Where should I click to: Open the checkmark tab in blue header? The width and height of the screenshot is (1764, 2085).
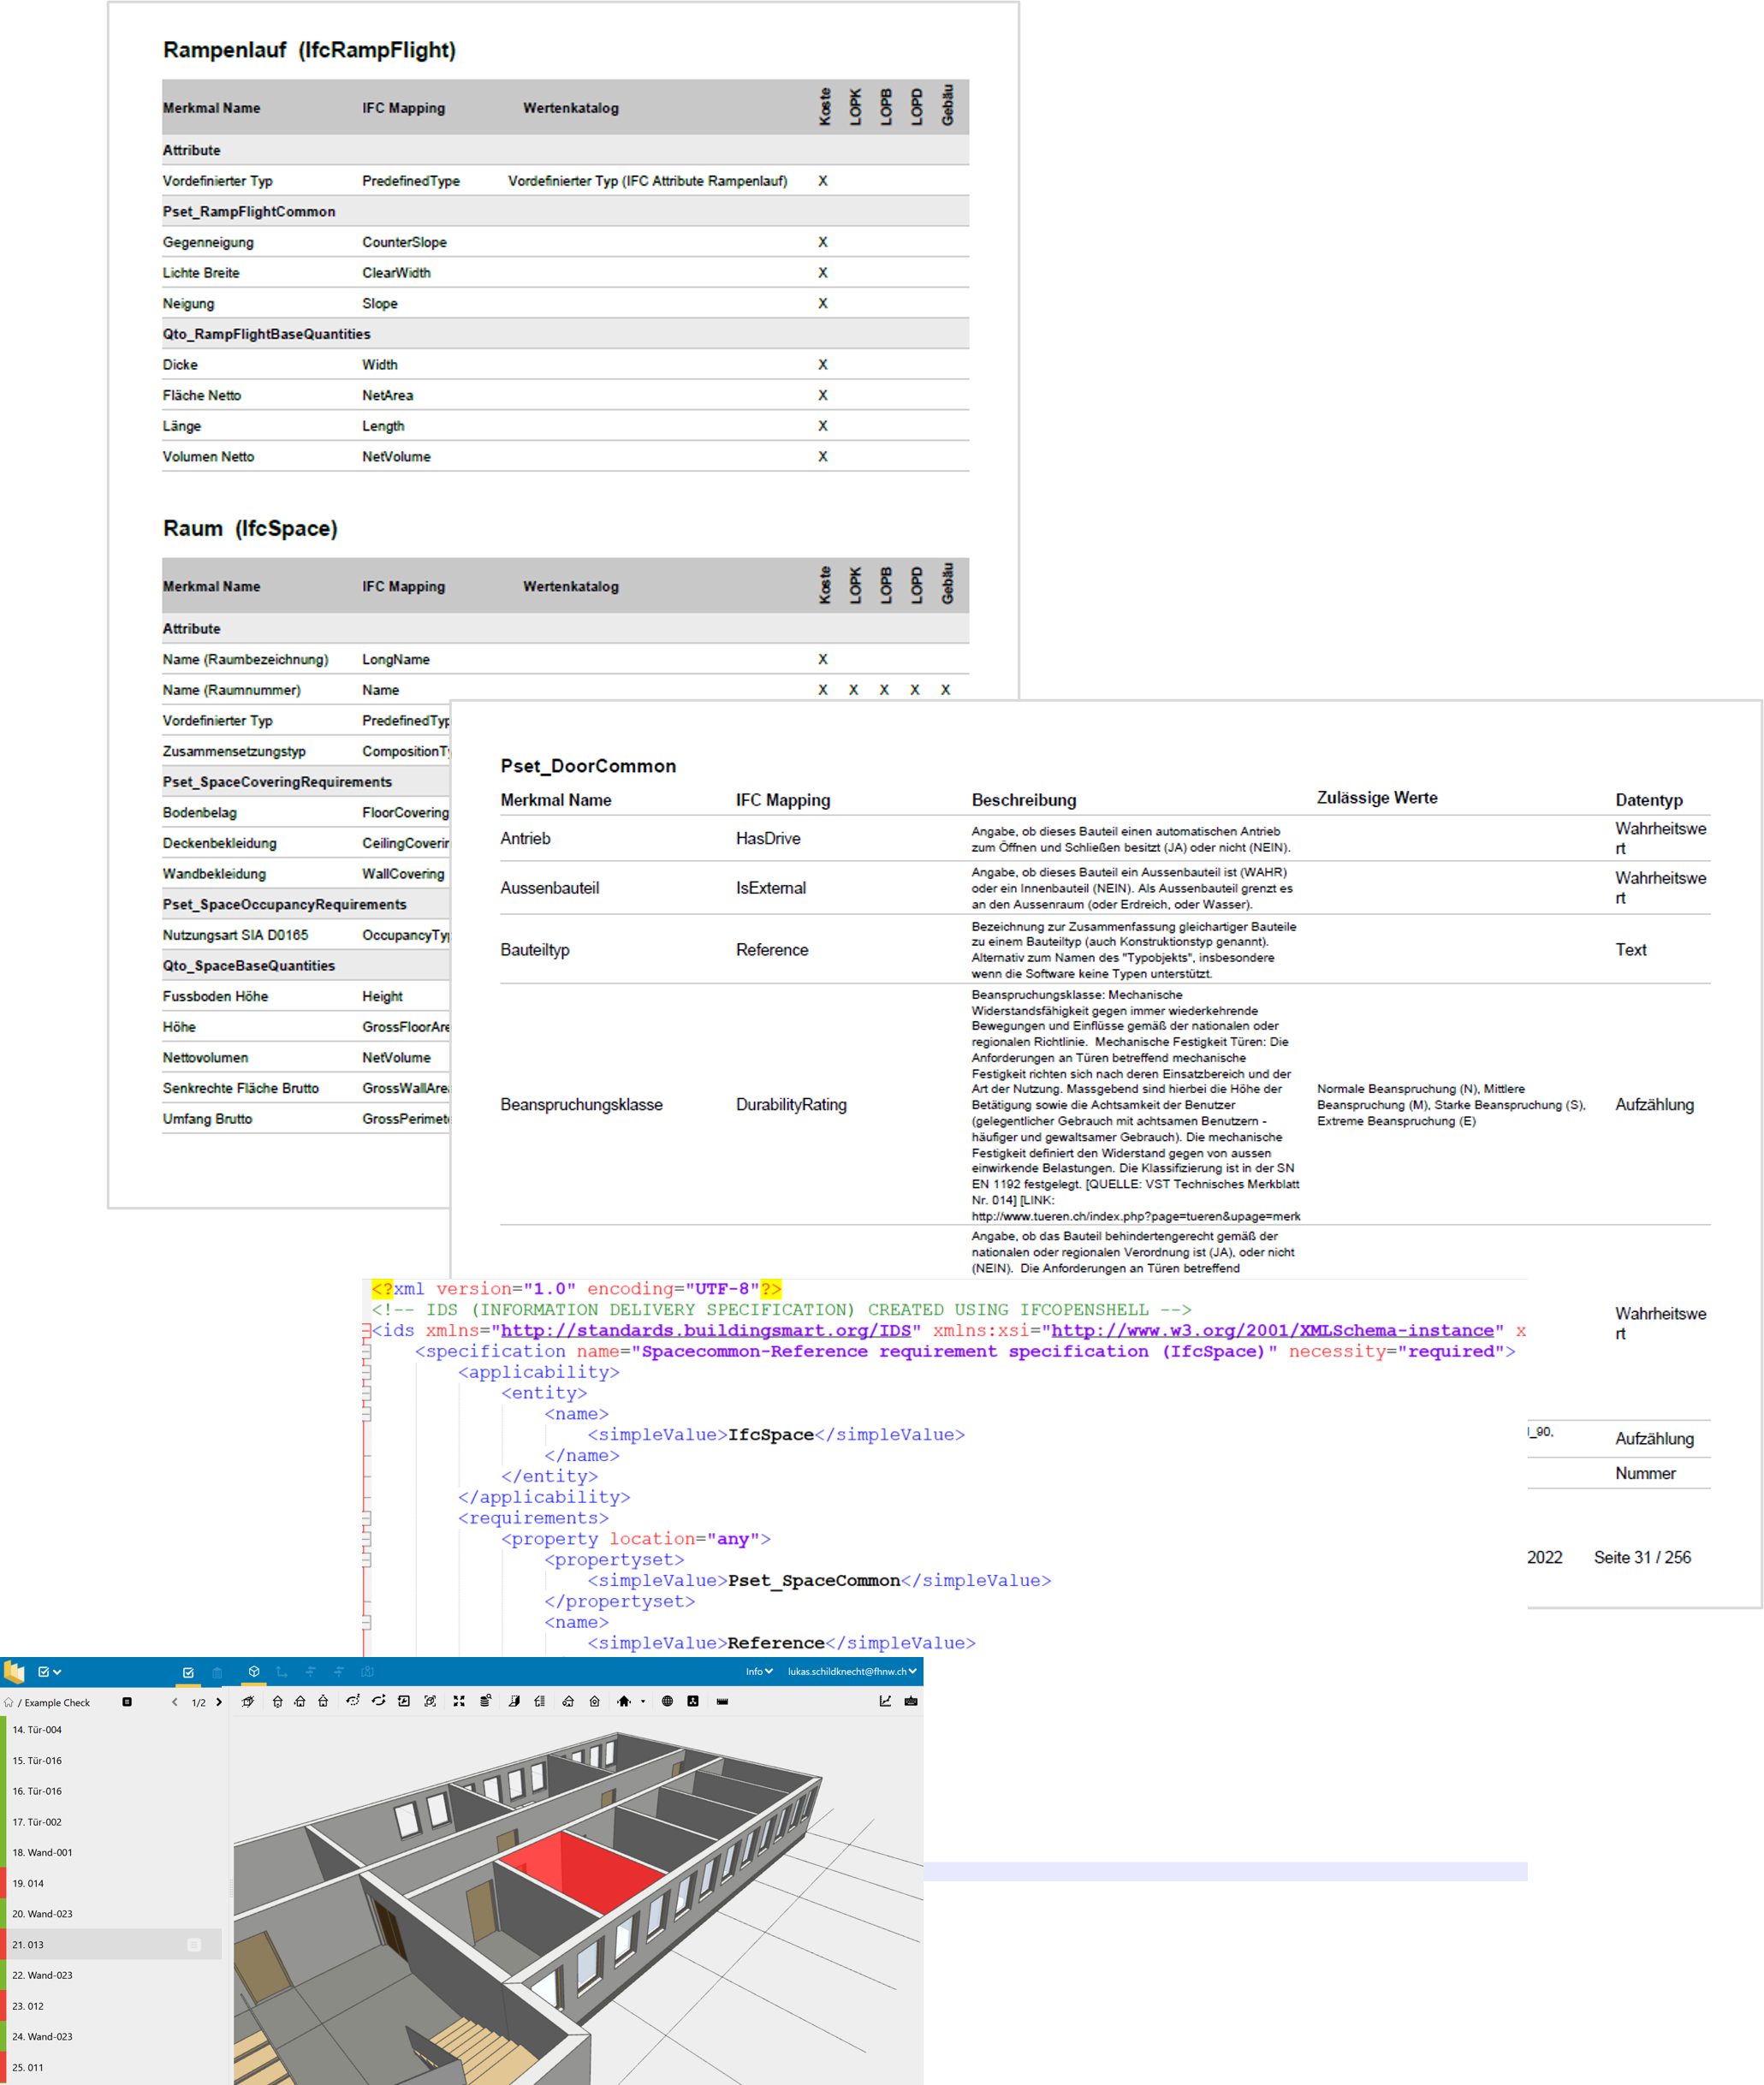tap(188, 1672)
